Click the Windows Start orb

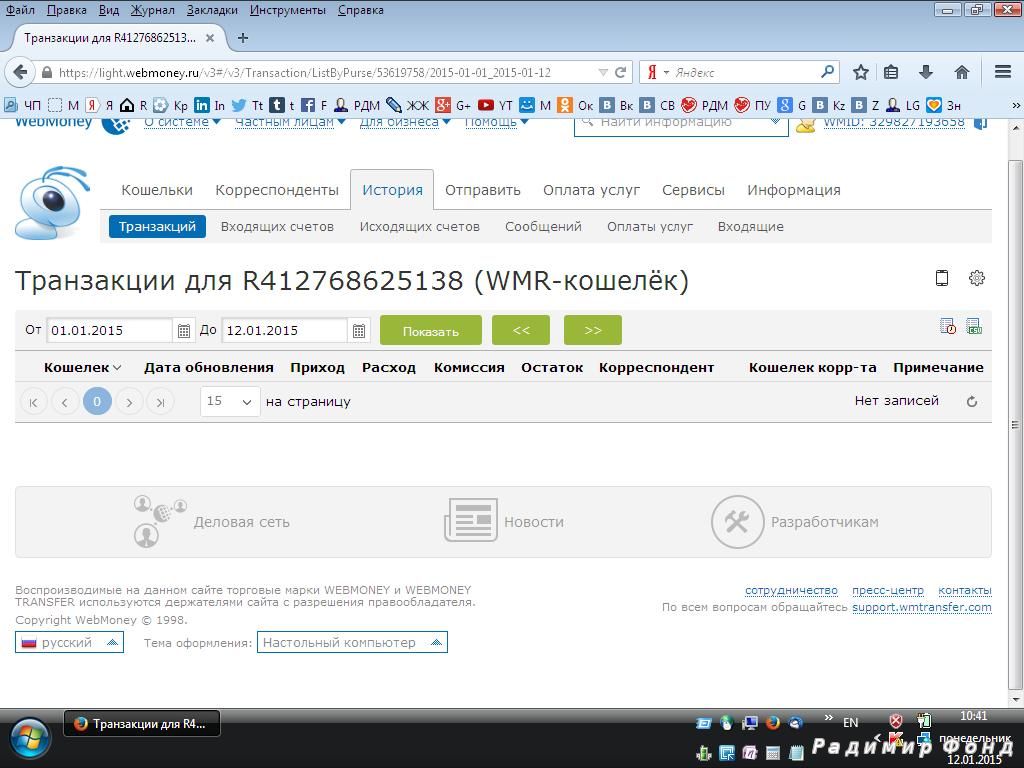29,739
